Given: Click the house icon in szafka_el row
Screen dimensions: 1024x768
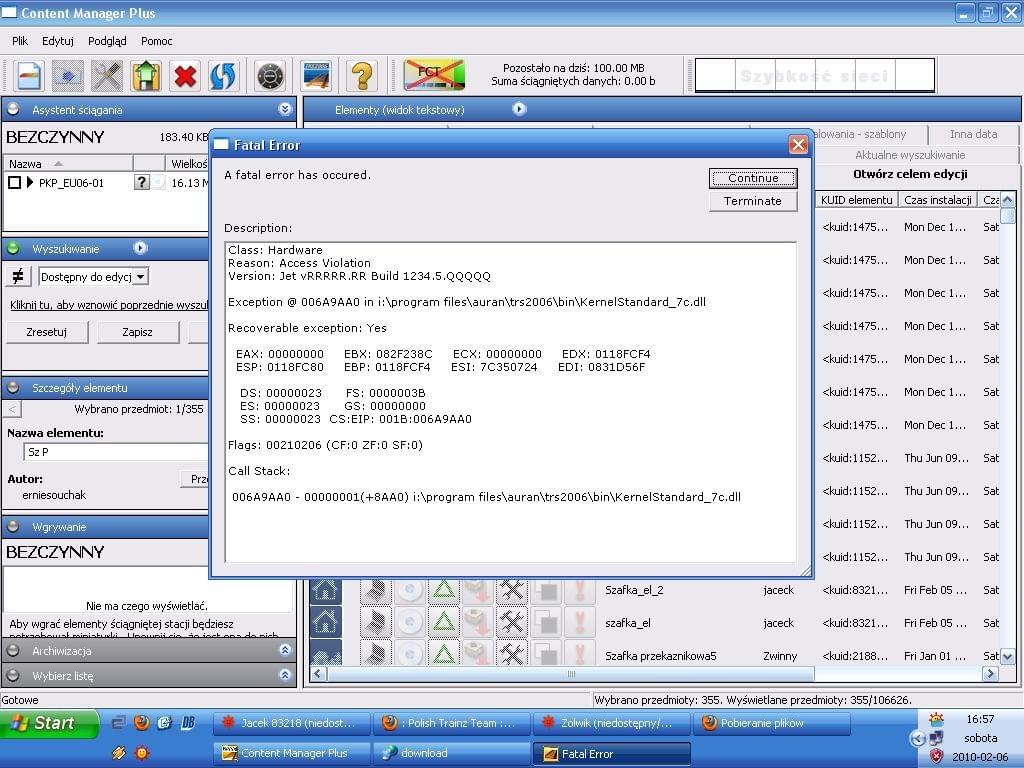Looking at the screenshot, I should (325, 623).
